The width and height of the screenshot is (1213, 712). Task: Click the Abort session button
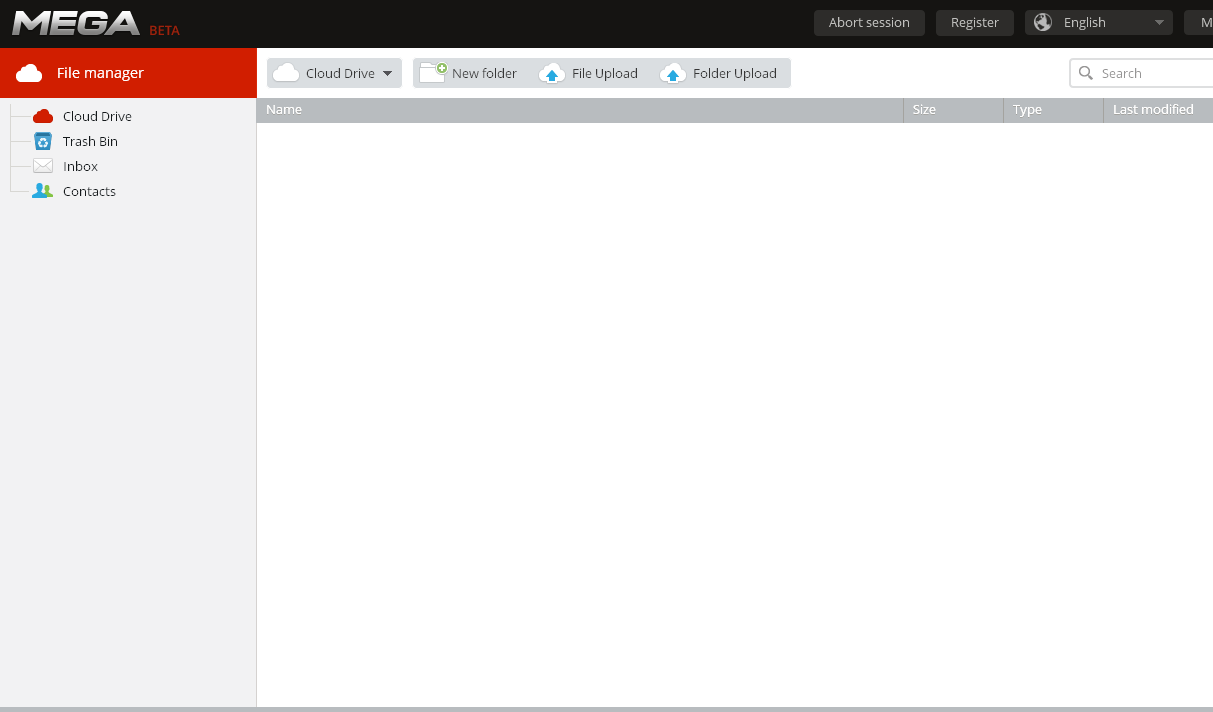pyautogui.click(x=869, y=22)
